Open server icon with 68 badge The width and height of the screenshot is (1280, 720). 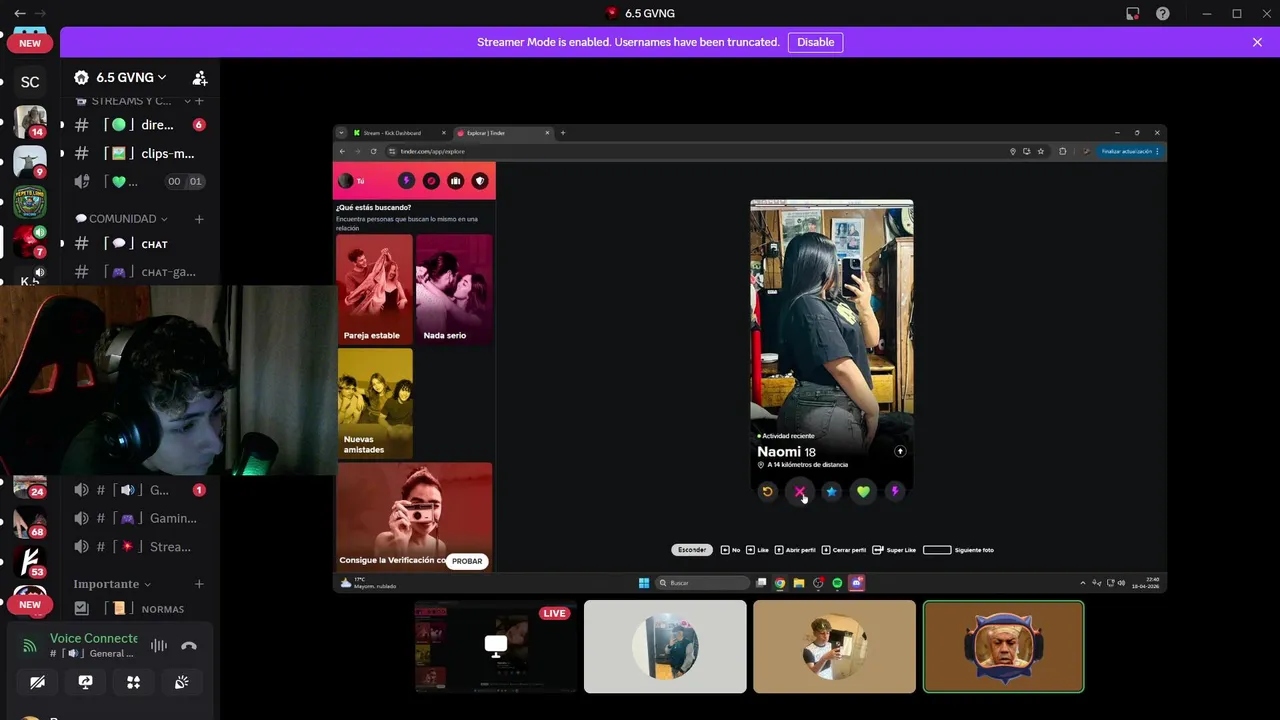tap(30, 522)
